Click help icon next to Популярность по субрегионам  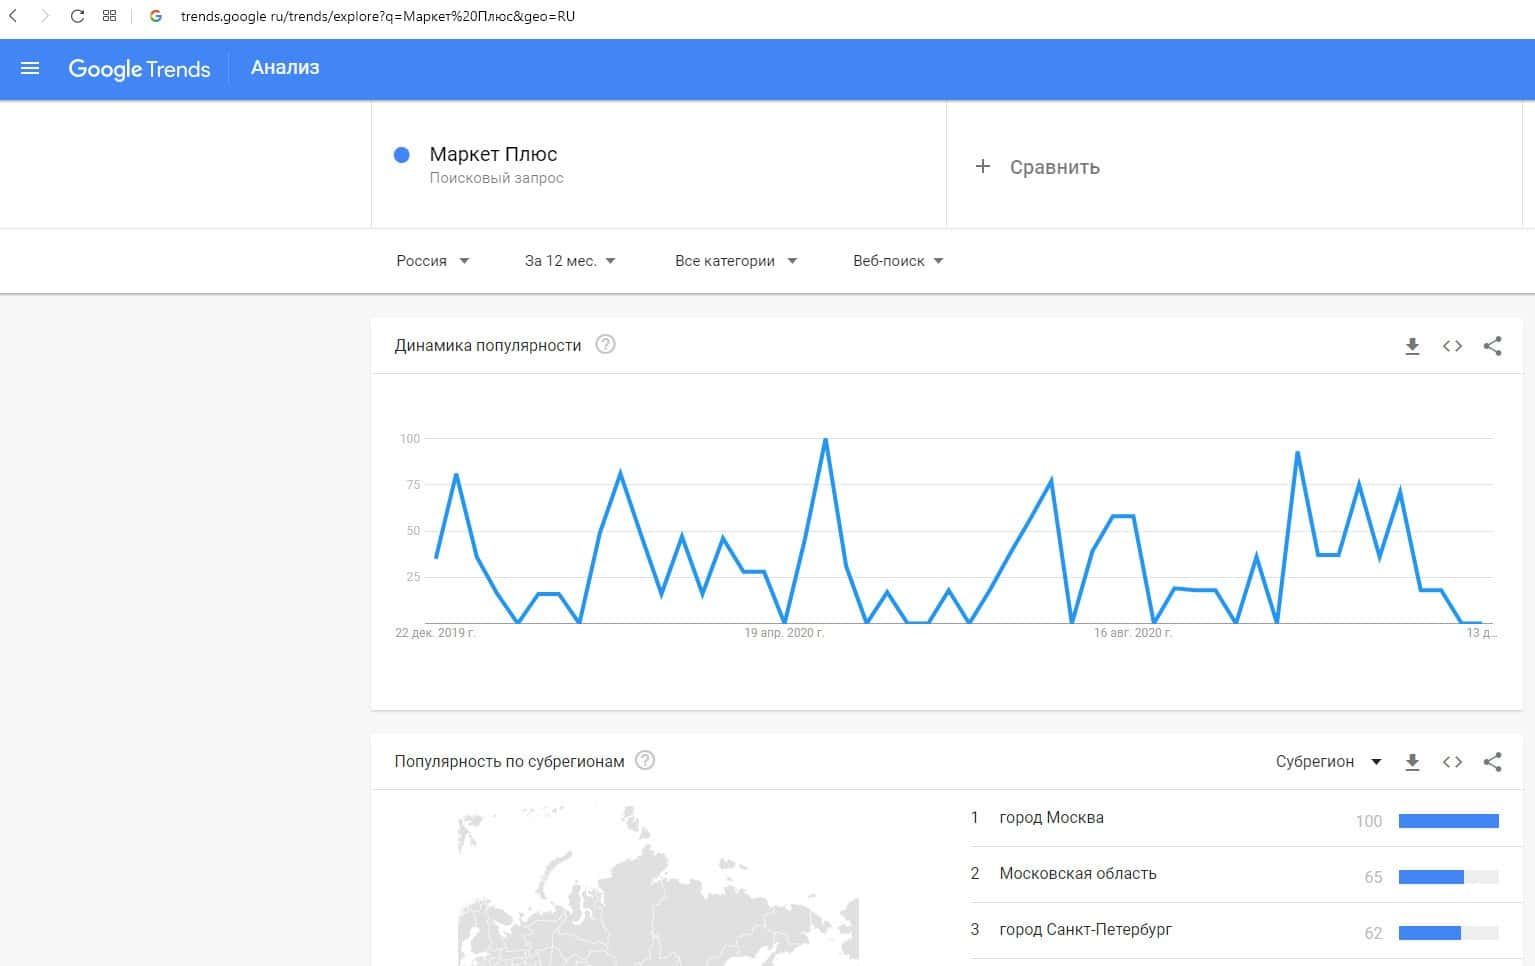tap(645, 761)
